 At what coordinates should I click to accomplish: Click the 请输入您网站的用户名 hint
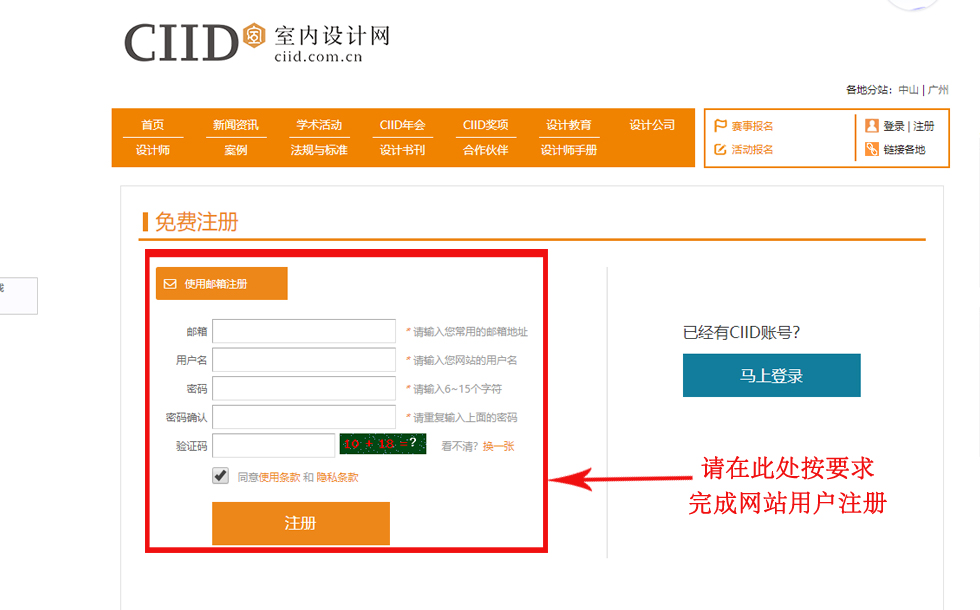click(465, 361)
